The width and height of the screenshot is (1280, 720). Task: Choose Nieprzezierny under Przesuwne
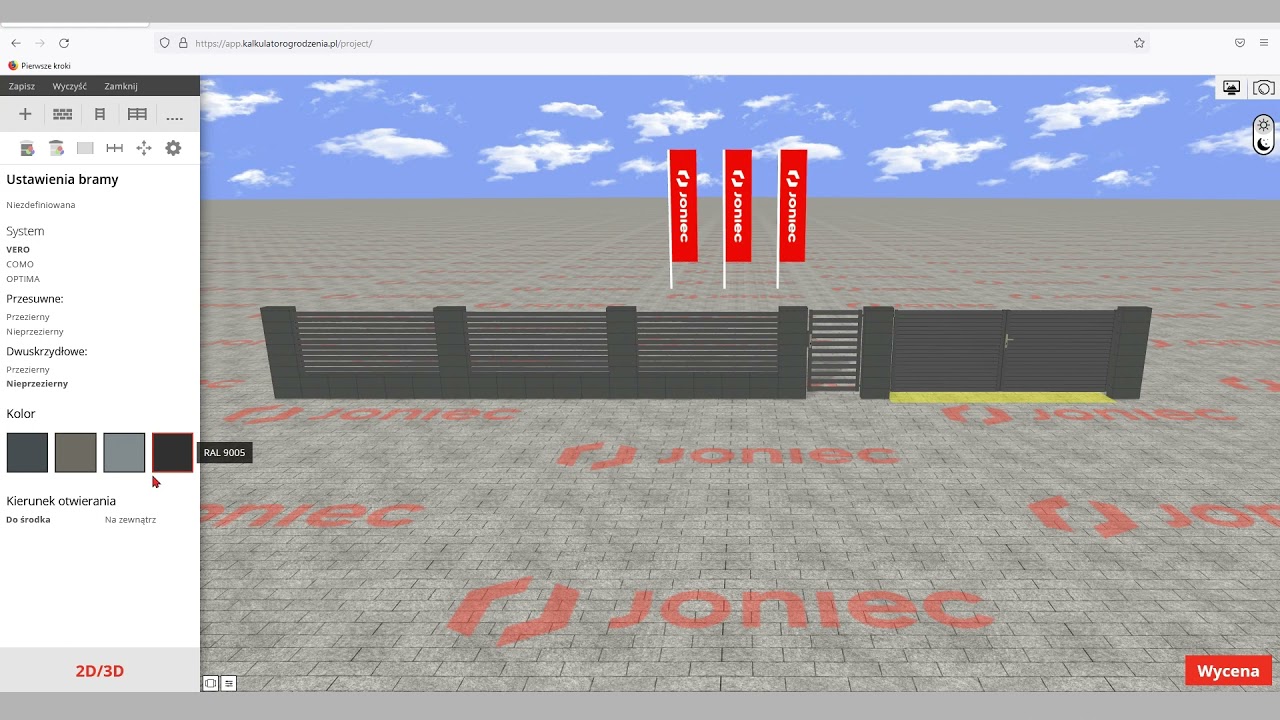pos(35,332)
